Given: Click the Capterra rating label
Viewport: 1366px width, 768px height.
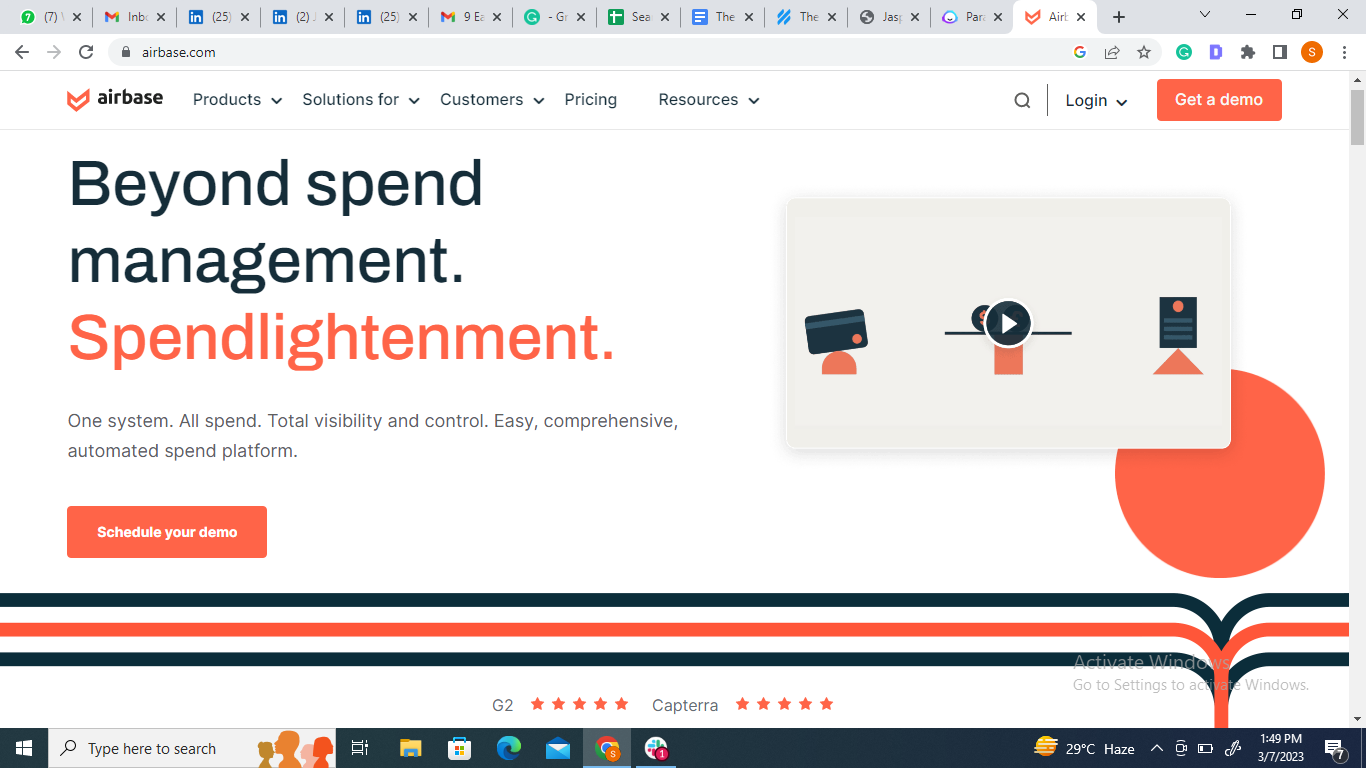Looking at the screenshot, I should coord(685,705).
